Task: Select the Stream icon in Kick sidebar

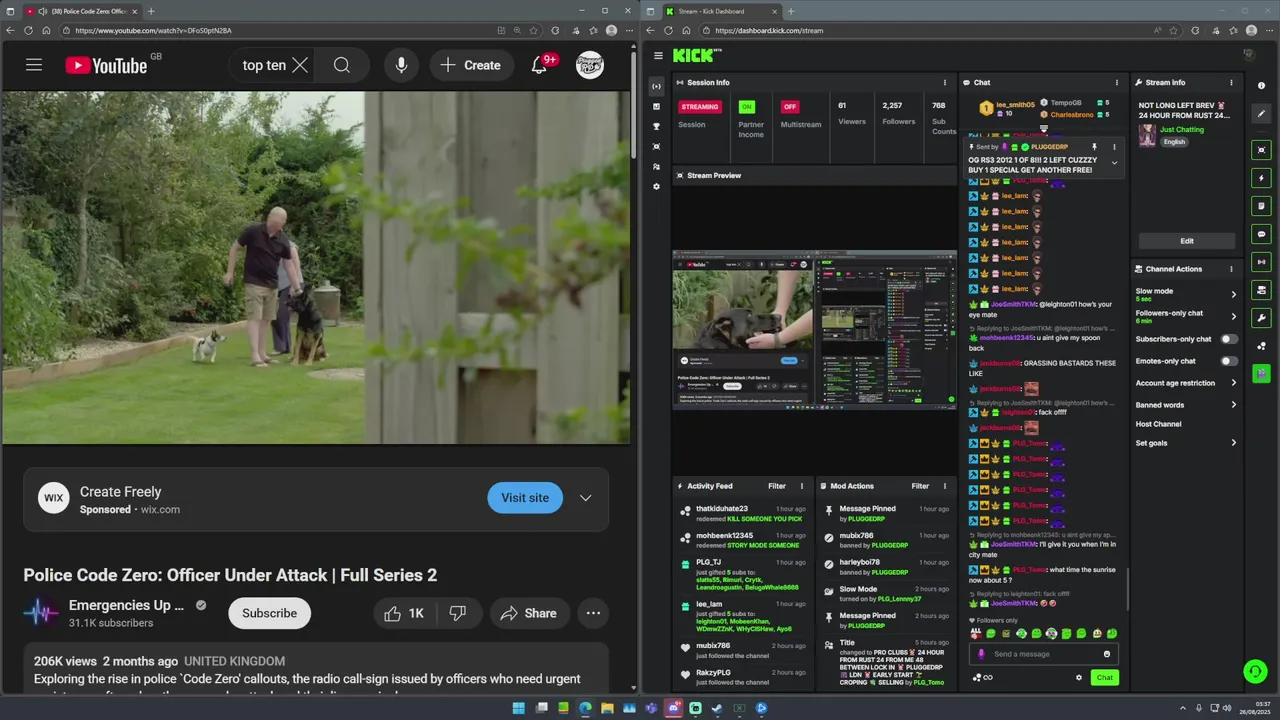Action: [656, 87]
